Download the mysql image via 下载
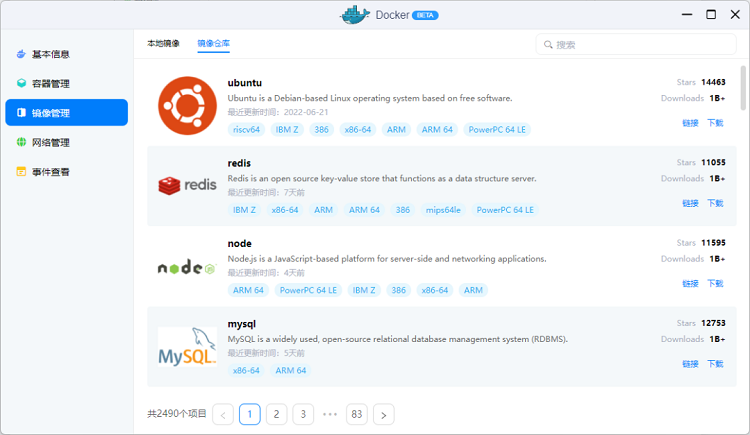The width and height of the screenshot is (750, 435). (x=715, y=364)
